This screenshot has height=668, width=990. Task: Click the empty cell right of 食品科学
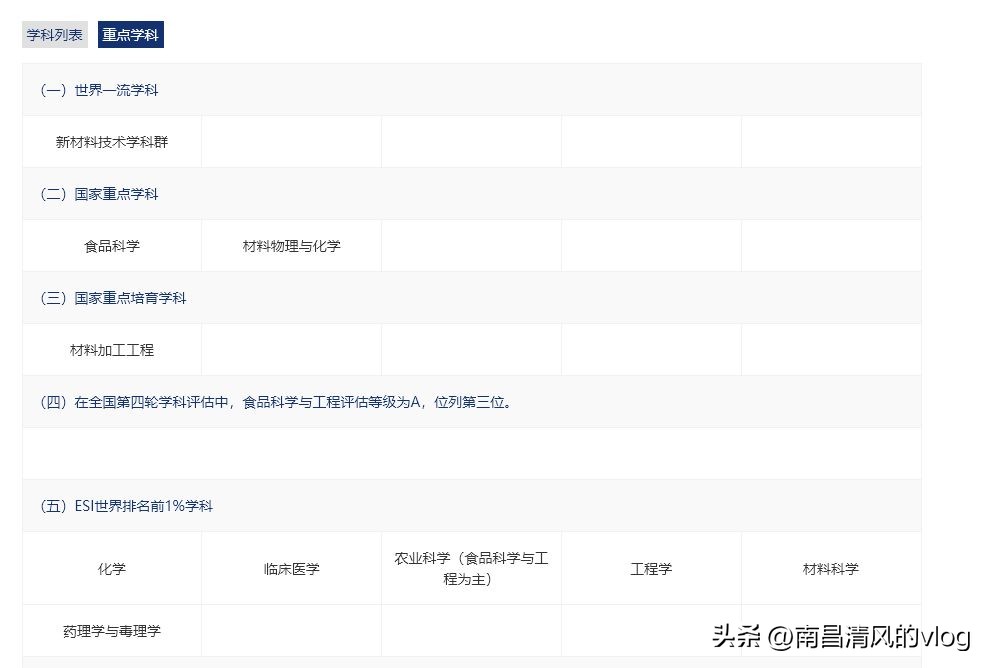pyautogui.click(x=471, y=245)
